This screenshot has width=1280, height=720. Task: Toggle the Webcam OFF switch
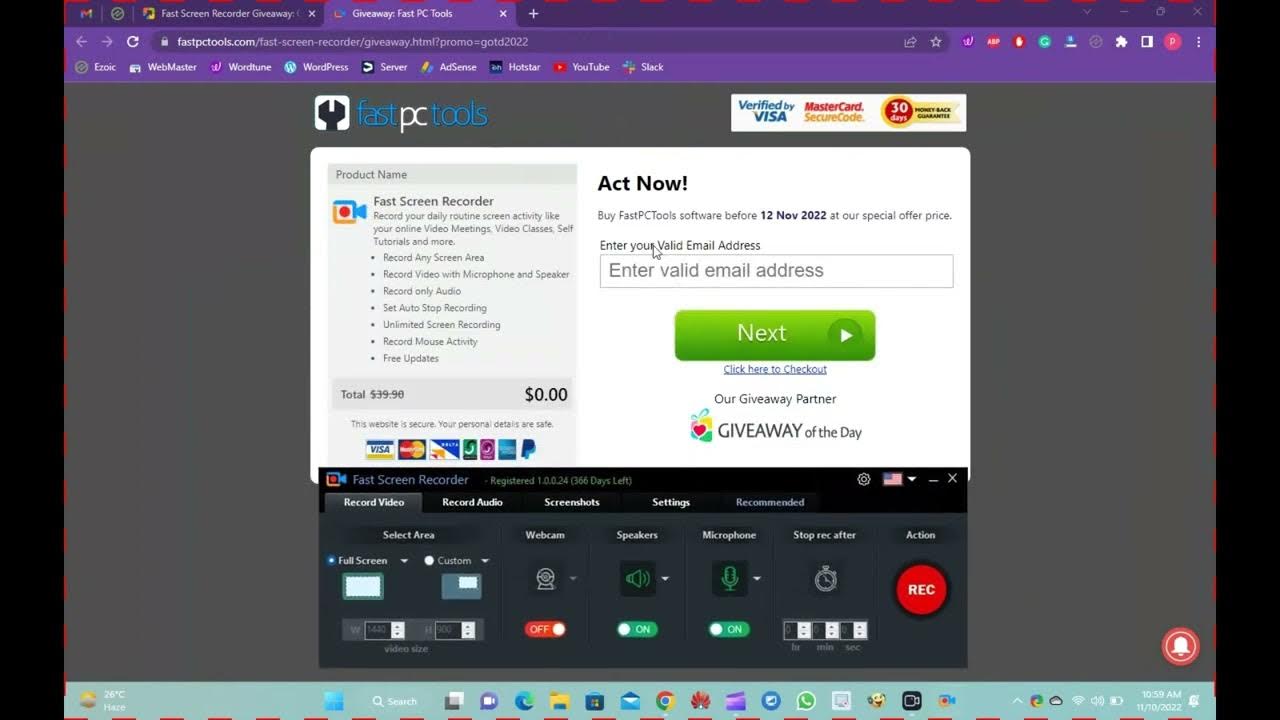(545, 629)
